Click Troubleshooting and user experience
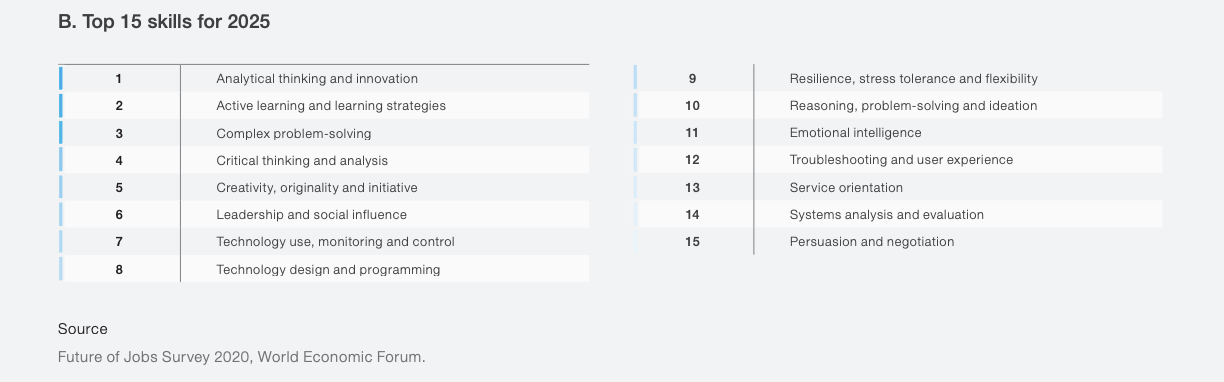1224x382 pixels. [x=901, y=160]
